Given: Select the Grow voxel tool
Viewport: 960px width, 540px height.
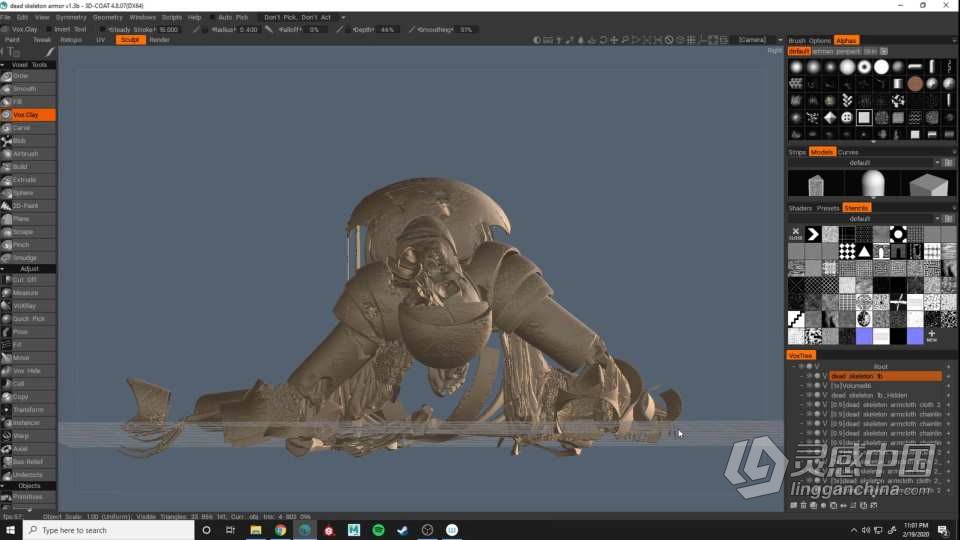Looking at the screenshot, I should pos(28,76).
